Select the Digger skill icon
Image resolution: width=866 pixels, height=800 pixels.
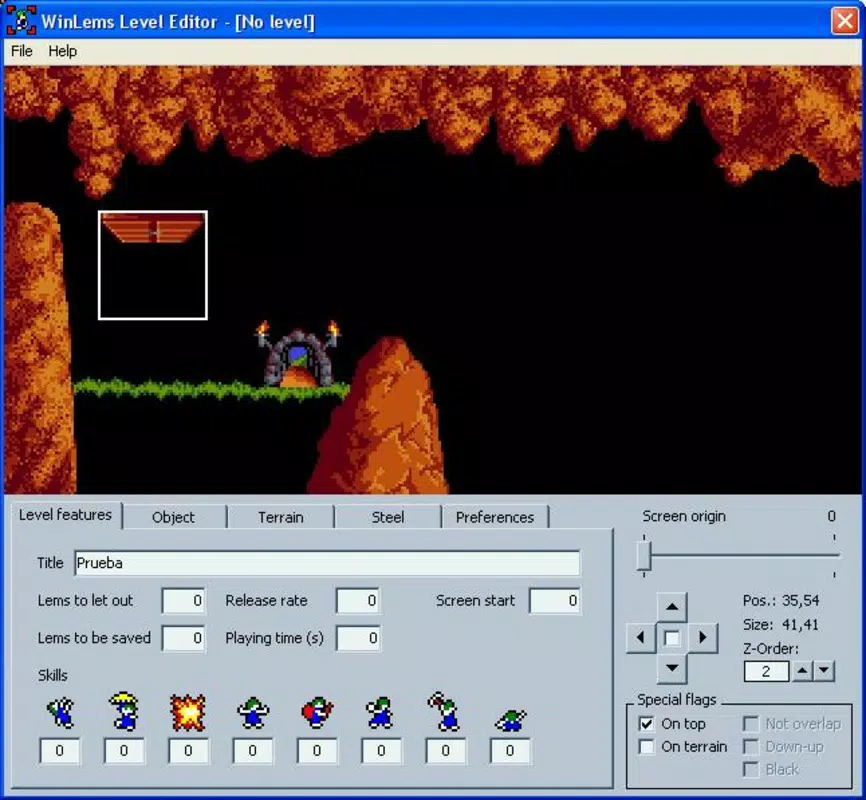510,720
